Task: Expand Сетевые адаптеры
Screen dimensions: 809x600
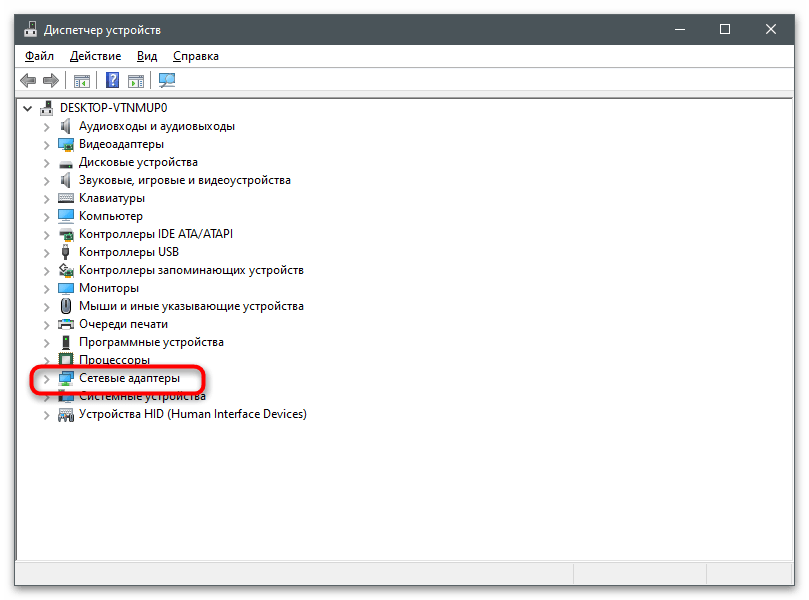Action: (x=46, y=379)
